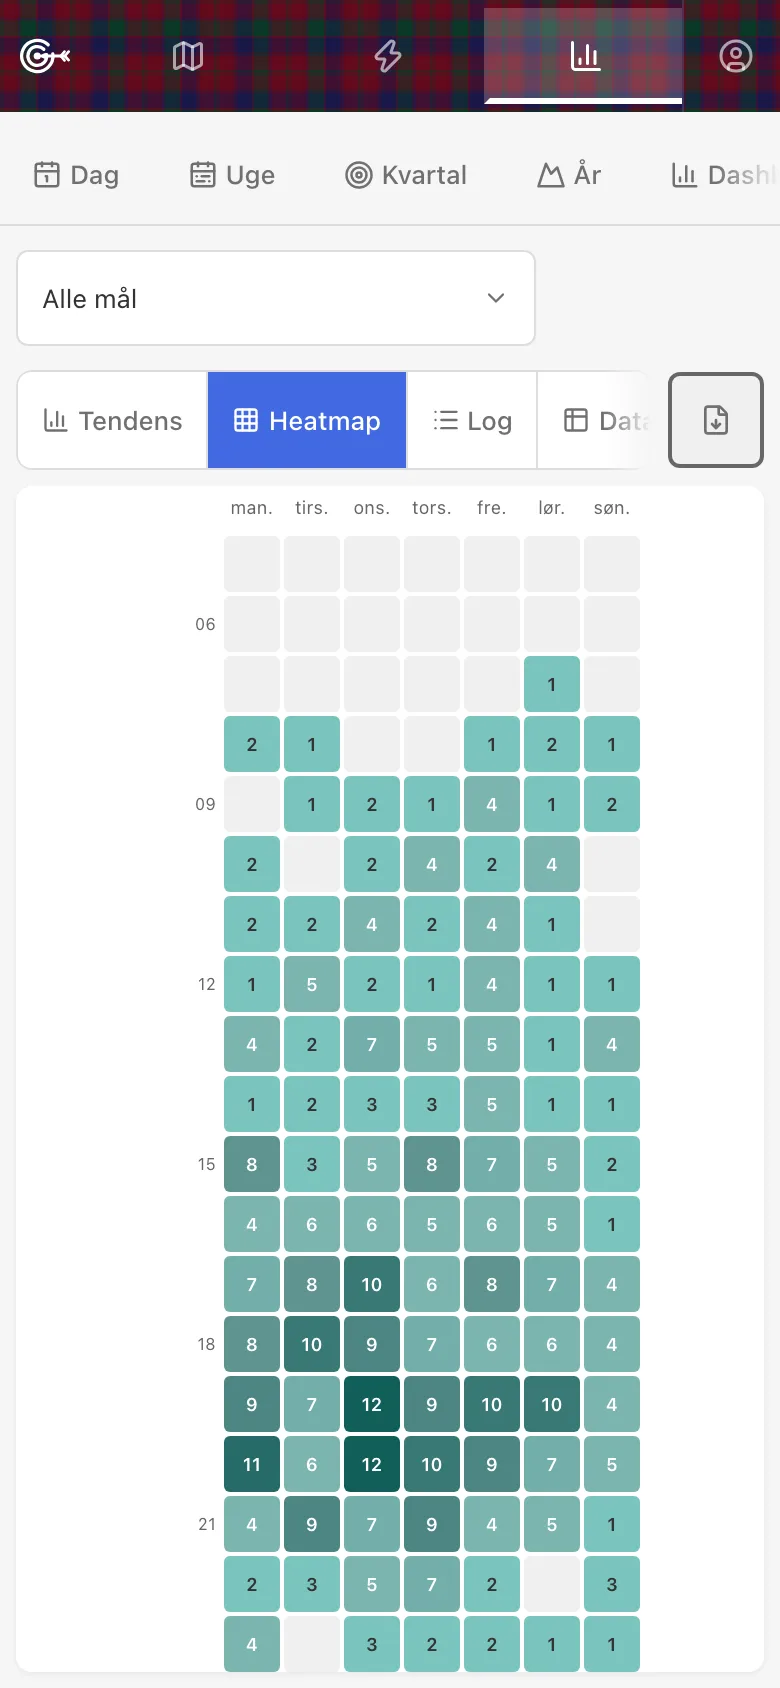Go to the Dashboard tab
Viewport: 780px width, 1688px height.
point(724,175)
